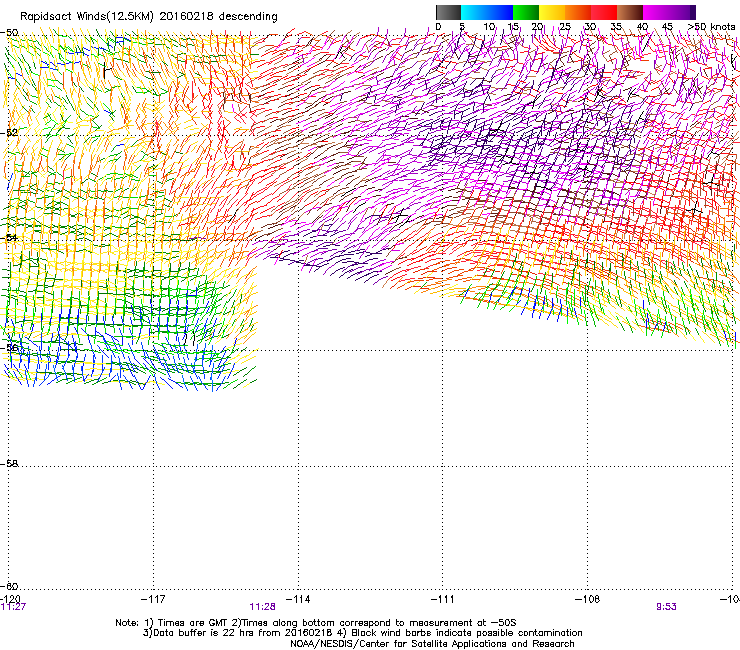Click the -111 longitude label

tap(442, 599)
